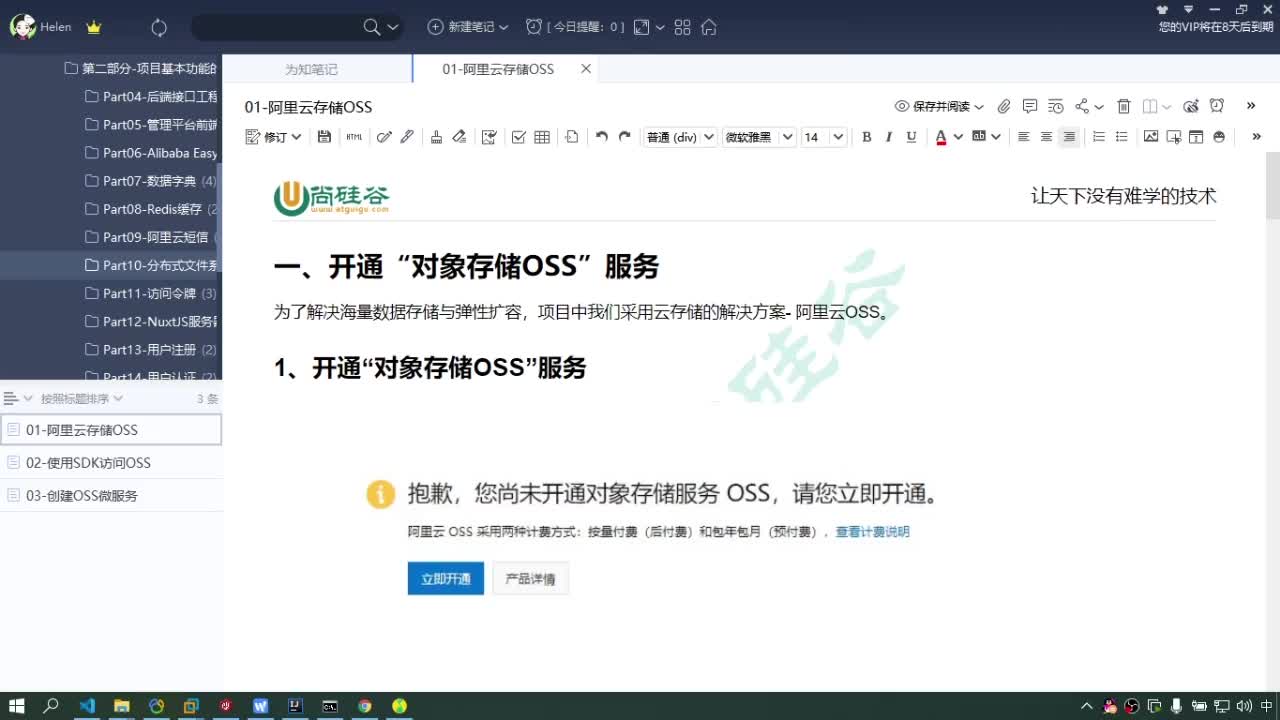Click the 立即开通 button

[x=446, y=578]
